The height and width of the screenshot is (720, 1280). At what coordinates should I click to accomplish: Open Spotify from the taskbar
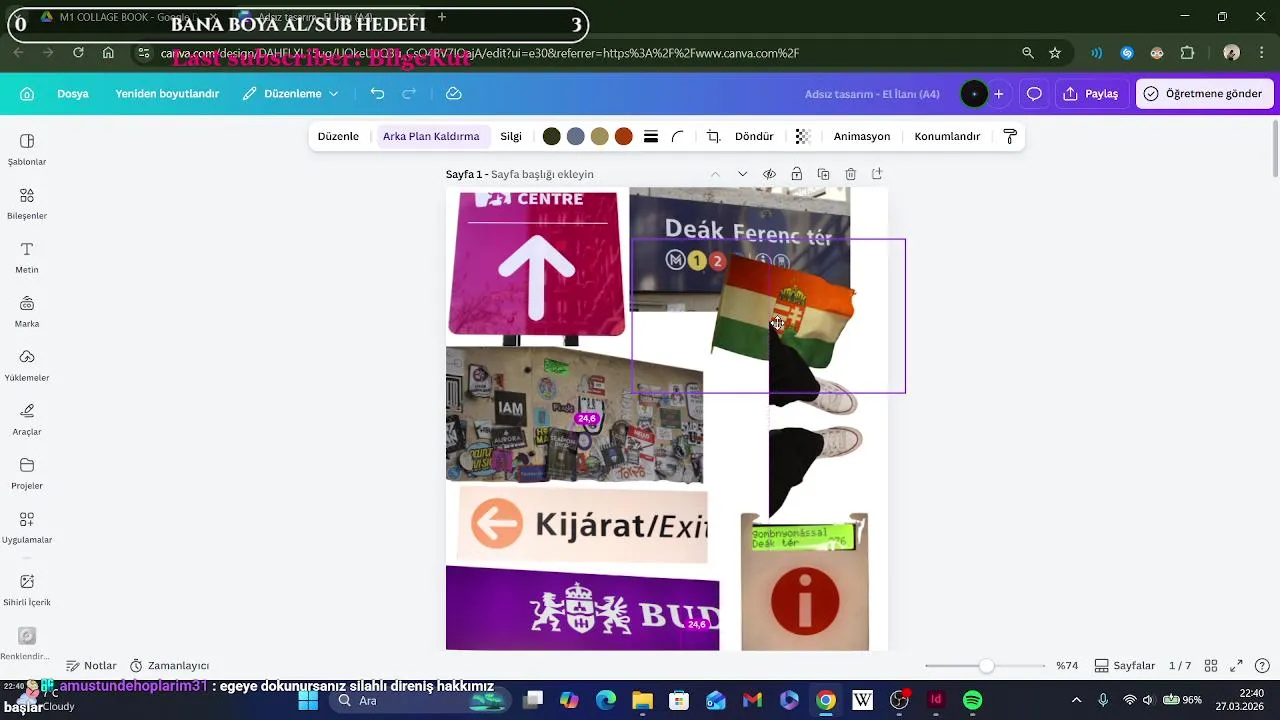coord(972,700)
